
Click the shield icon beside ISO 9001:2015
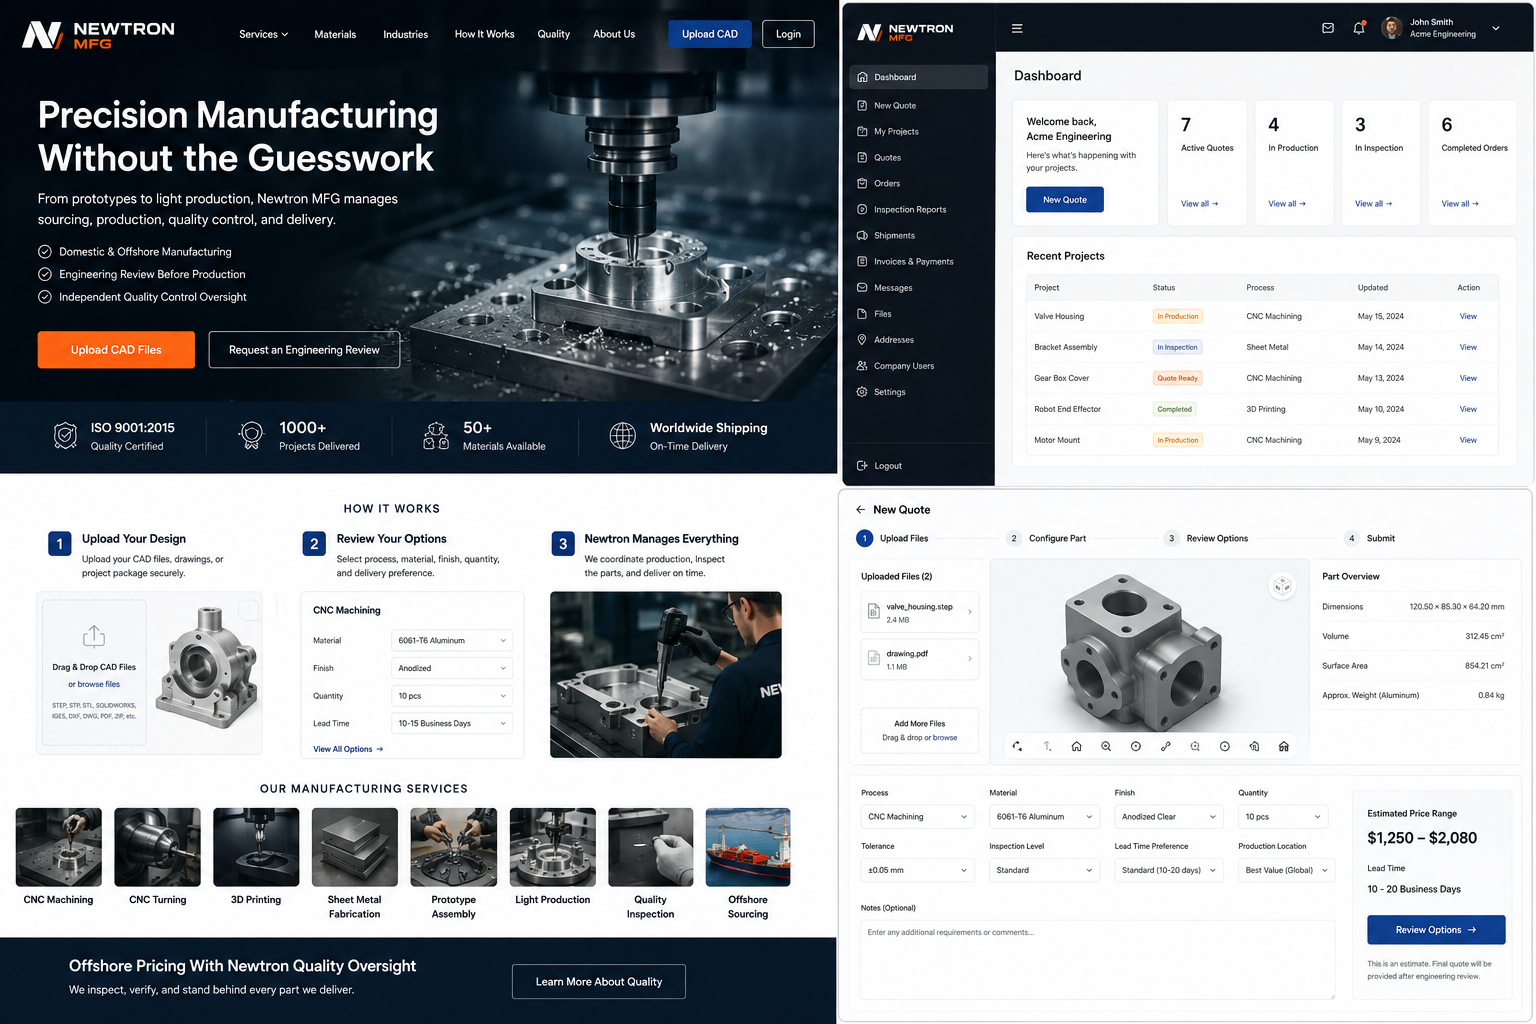[65, 436]
